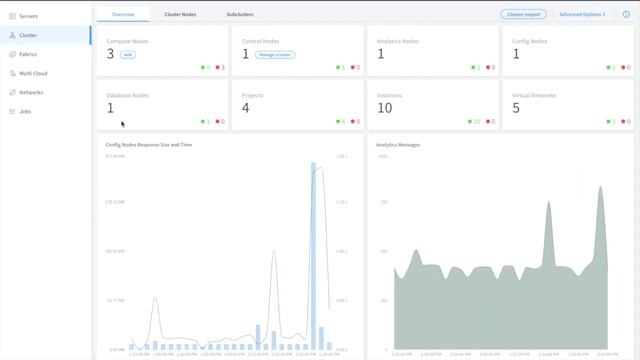Click the Virtual Networks card title
Screen dimensions: 640x360
(534, 95)
